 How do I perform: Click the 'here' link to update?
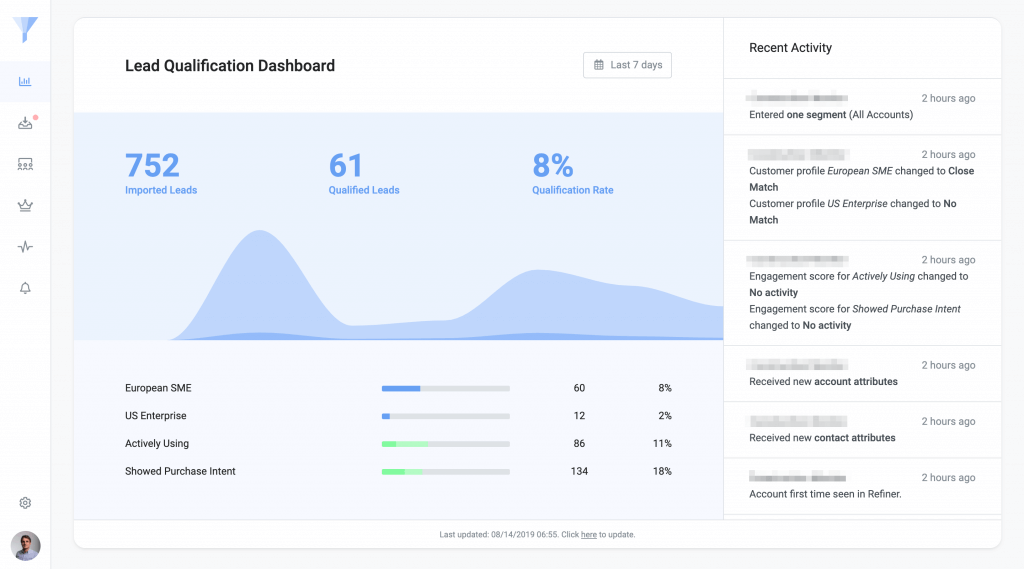click(x=588, y=535)
